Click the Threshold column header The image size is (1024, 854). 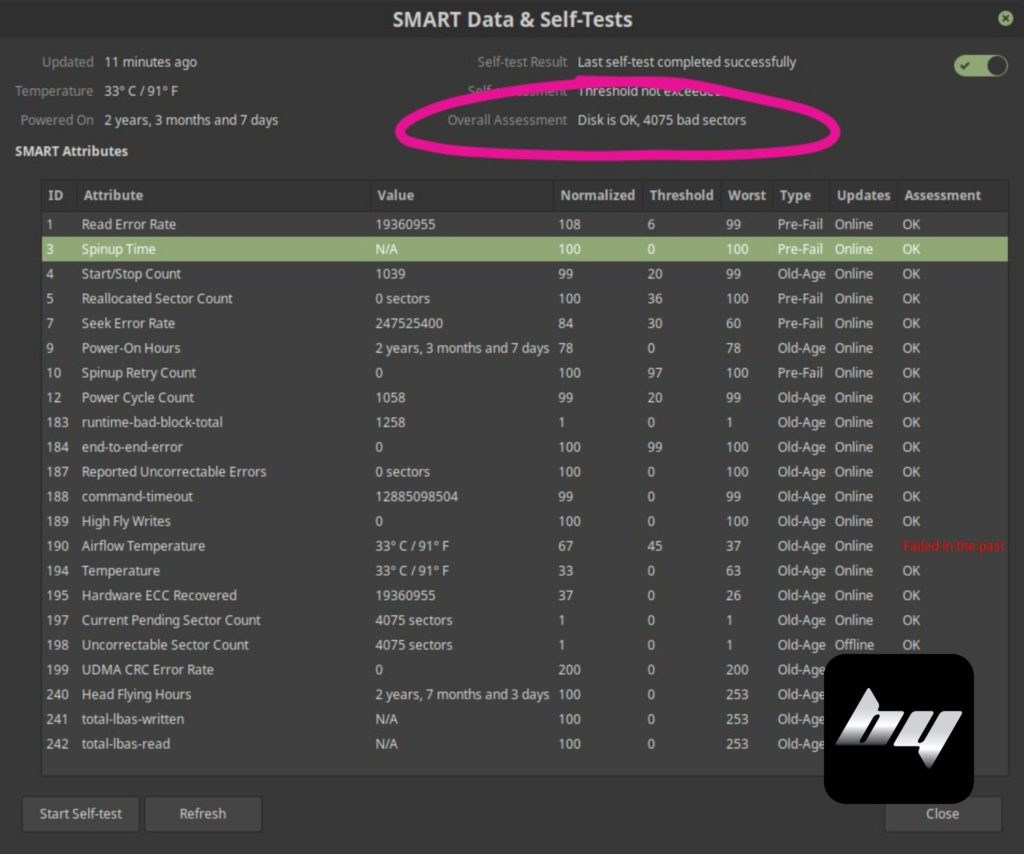(681, 196)
